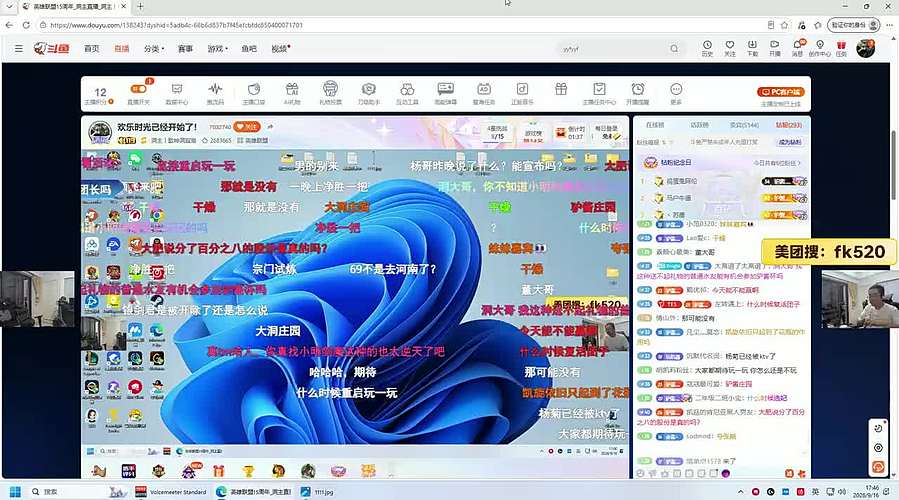The height and width of the screenshot is (500, 899).
Task: Click the Douyu search input field
Action: (613, 49)
